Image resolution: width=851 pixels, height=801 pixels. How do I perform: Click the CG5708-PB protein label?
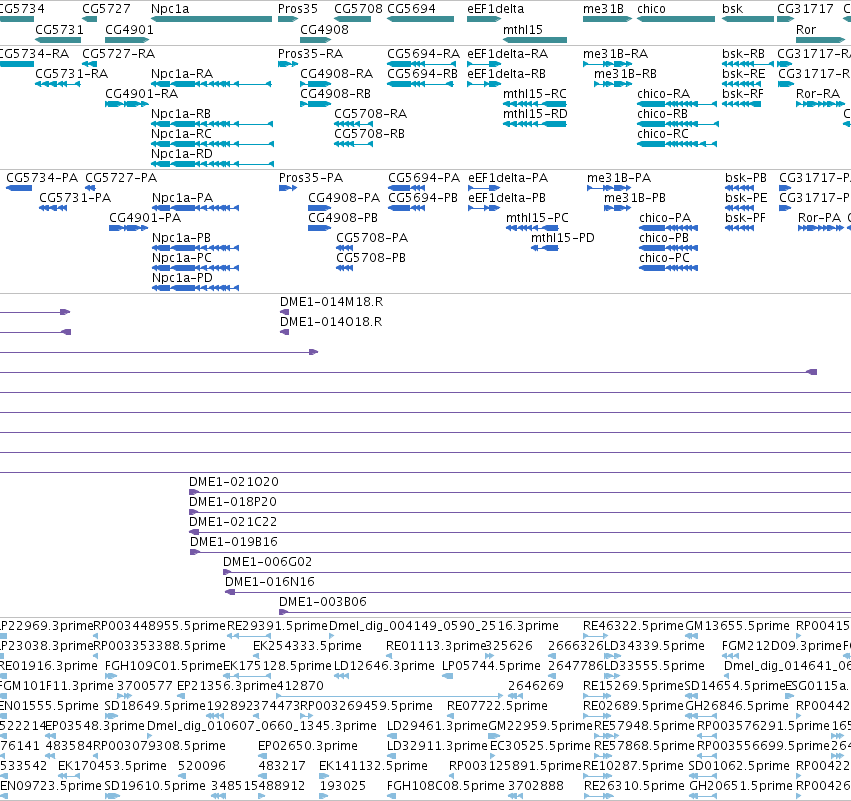(x=371, y=257)
